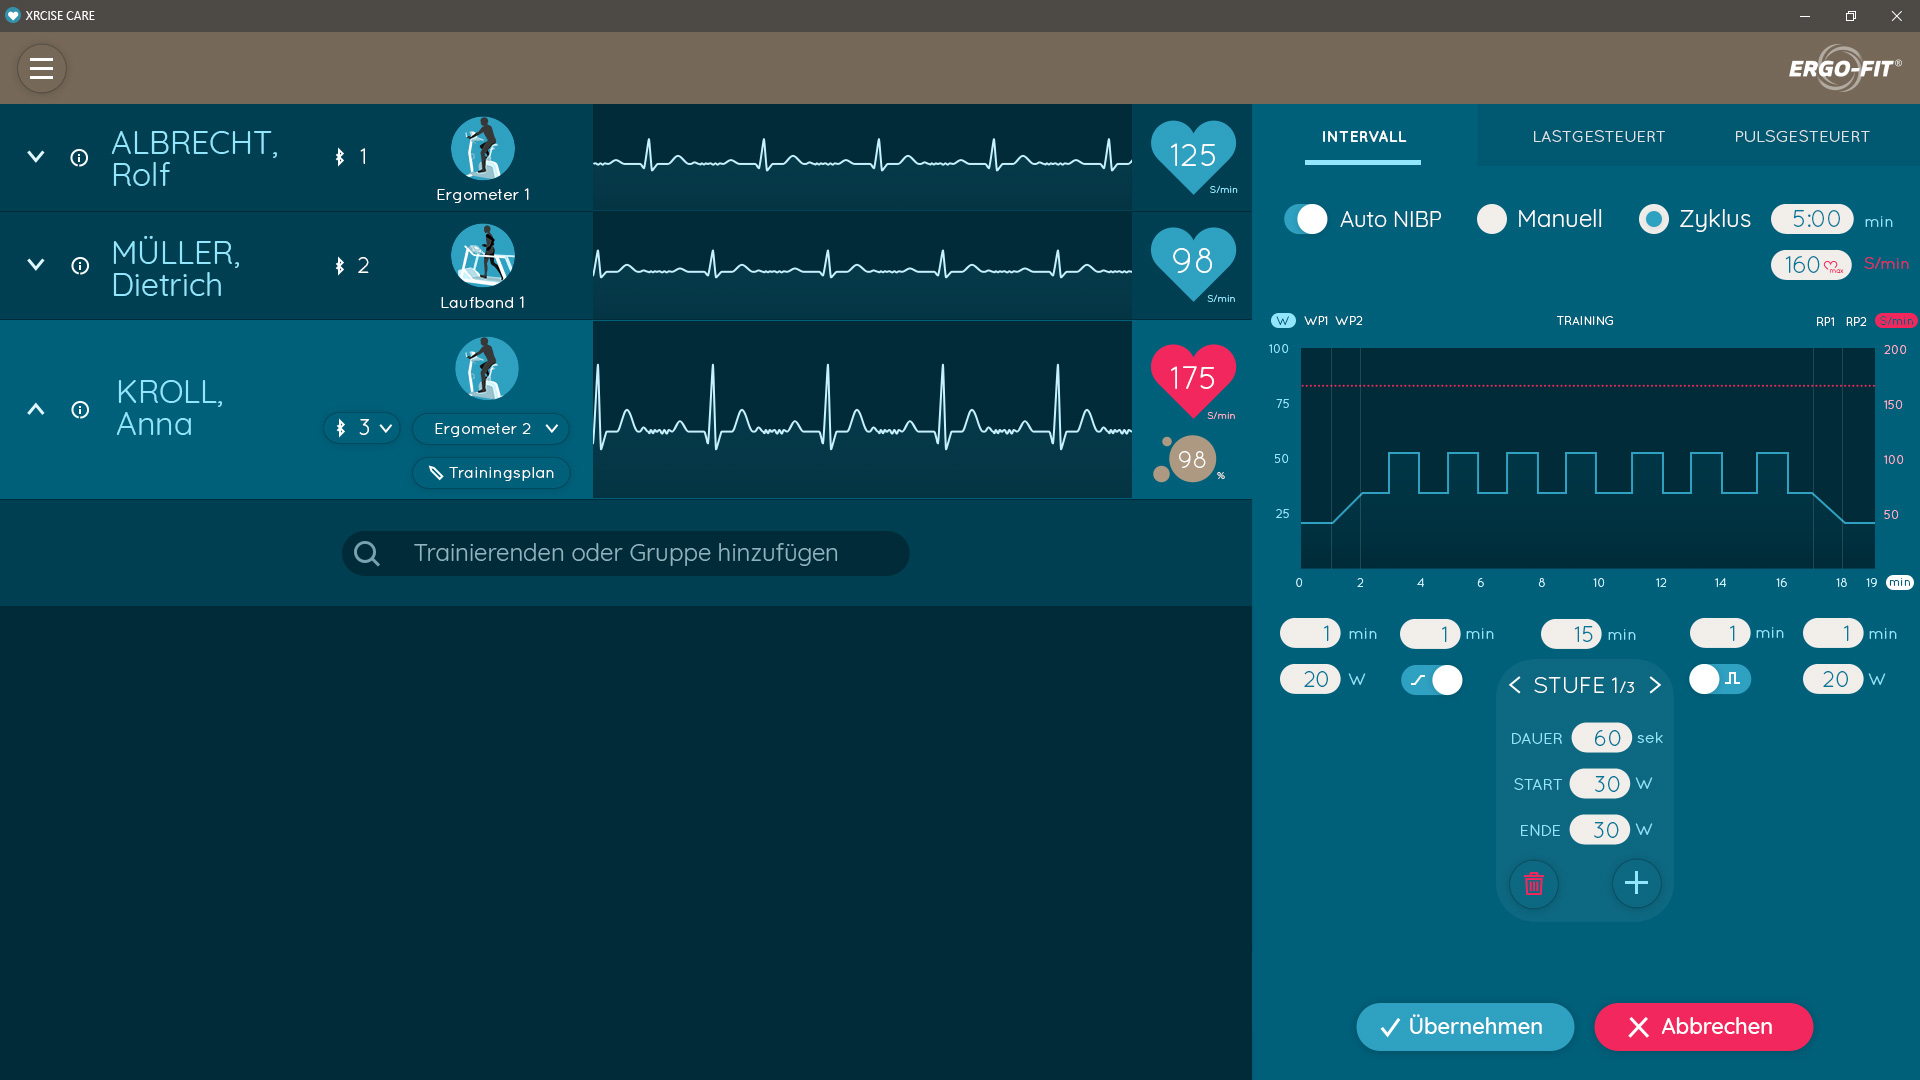This screenshot has width=1920, height=1080.
Task: Collapse the Kroll, Anna row
Action: click(x=36, y=409)
